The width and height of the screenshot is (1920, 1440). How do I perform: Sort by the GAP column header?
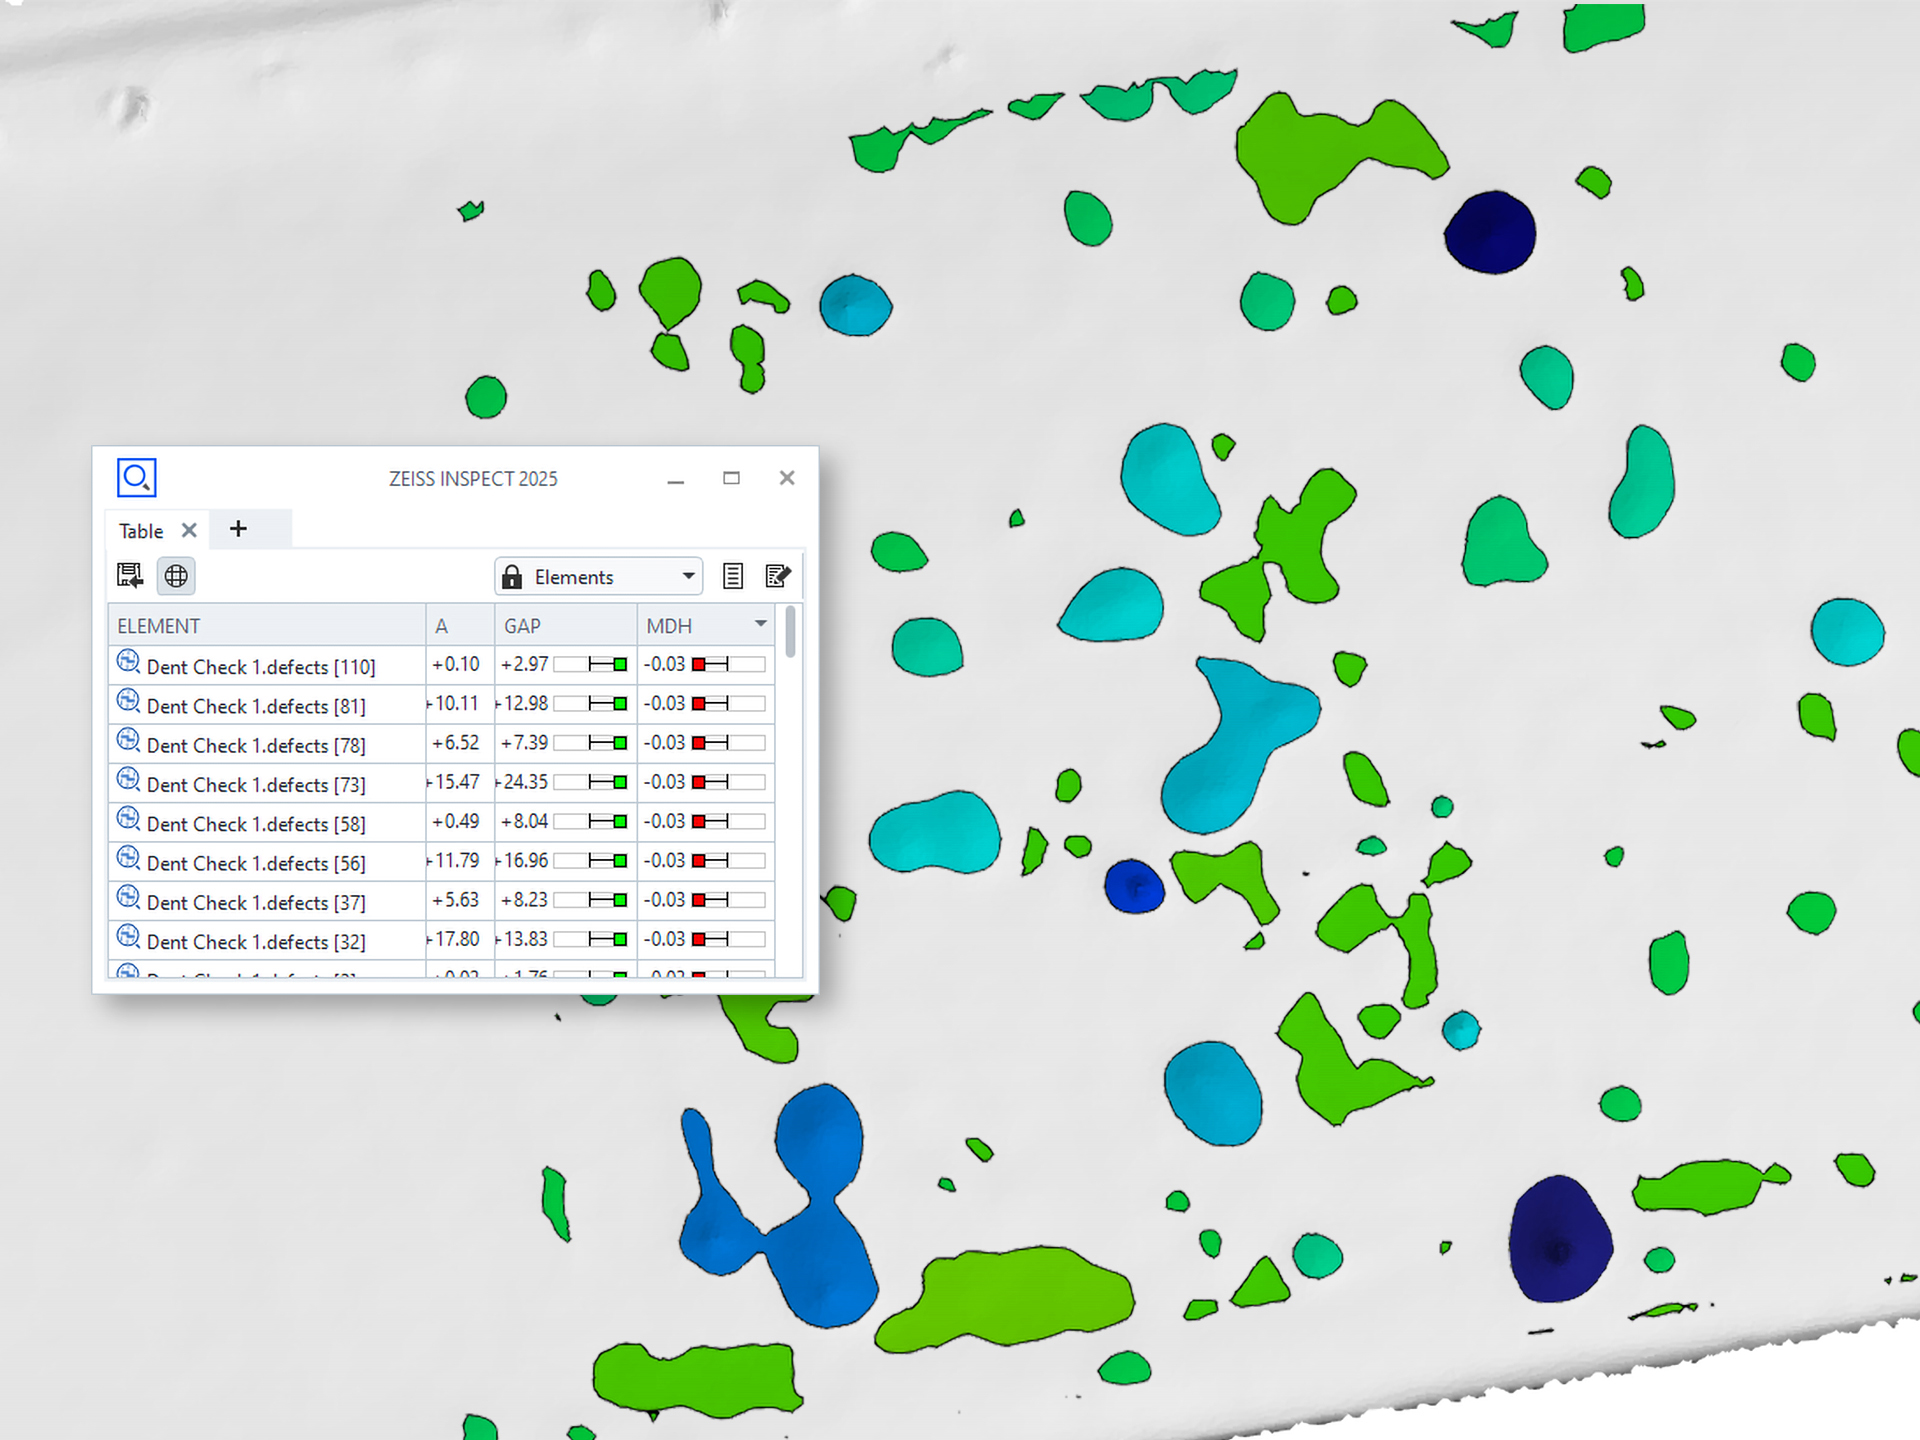pos(522,625)
